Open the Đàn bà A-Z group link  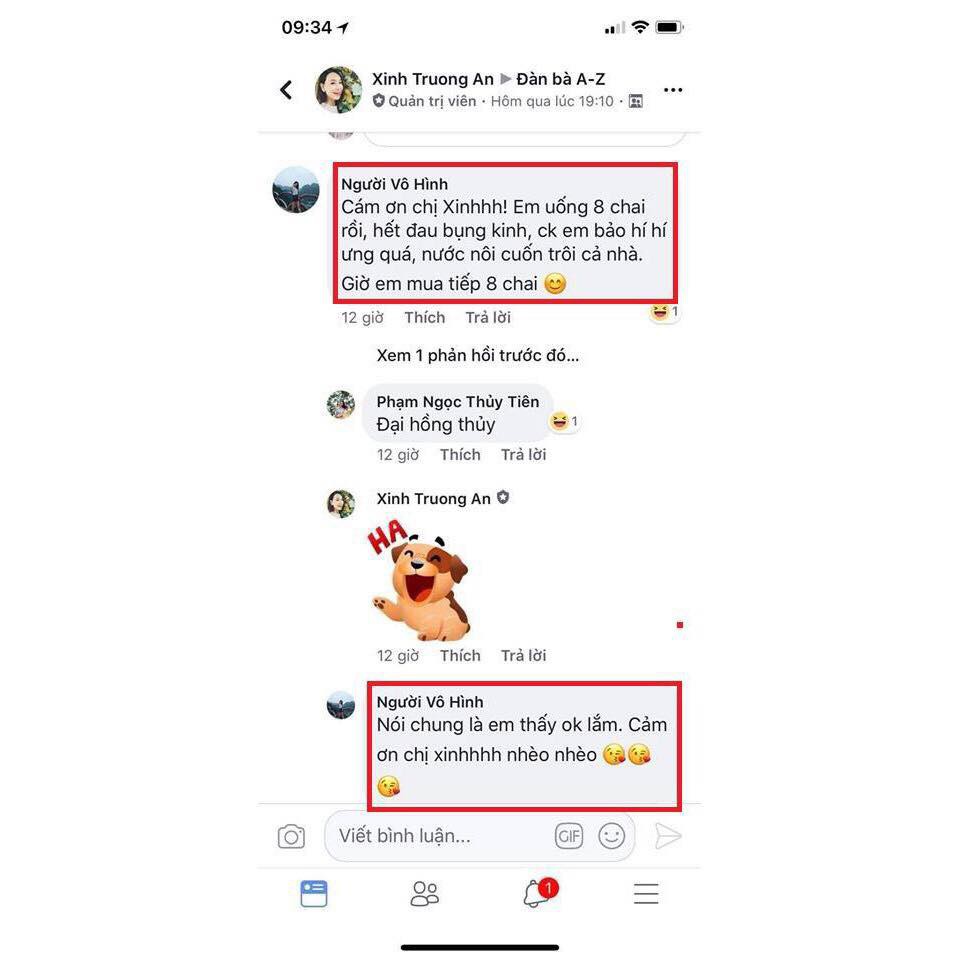coord(561,79)
